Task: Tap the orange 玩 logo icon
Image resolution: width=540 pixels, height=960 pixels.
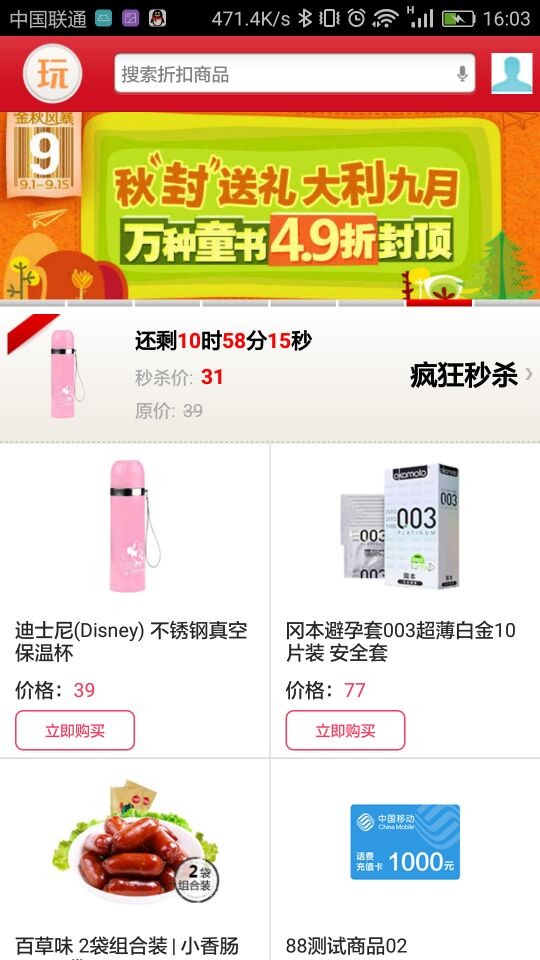Action: coord(52,74)
